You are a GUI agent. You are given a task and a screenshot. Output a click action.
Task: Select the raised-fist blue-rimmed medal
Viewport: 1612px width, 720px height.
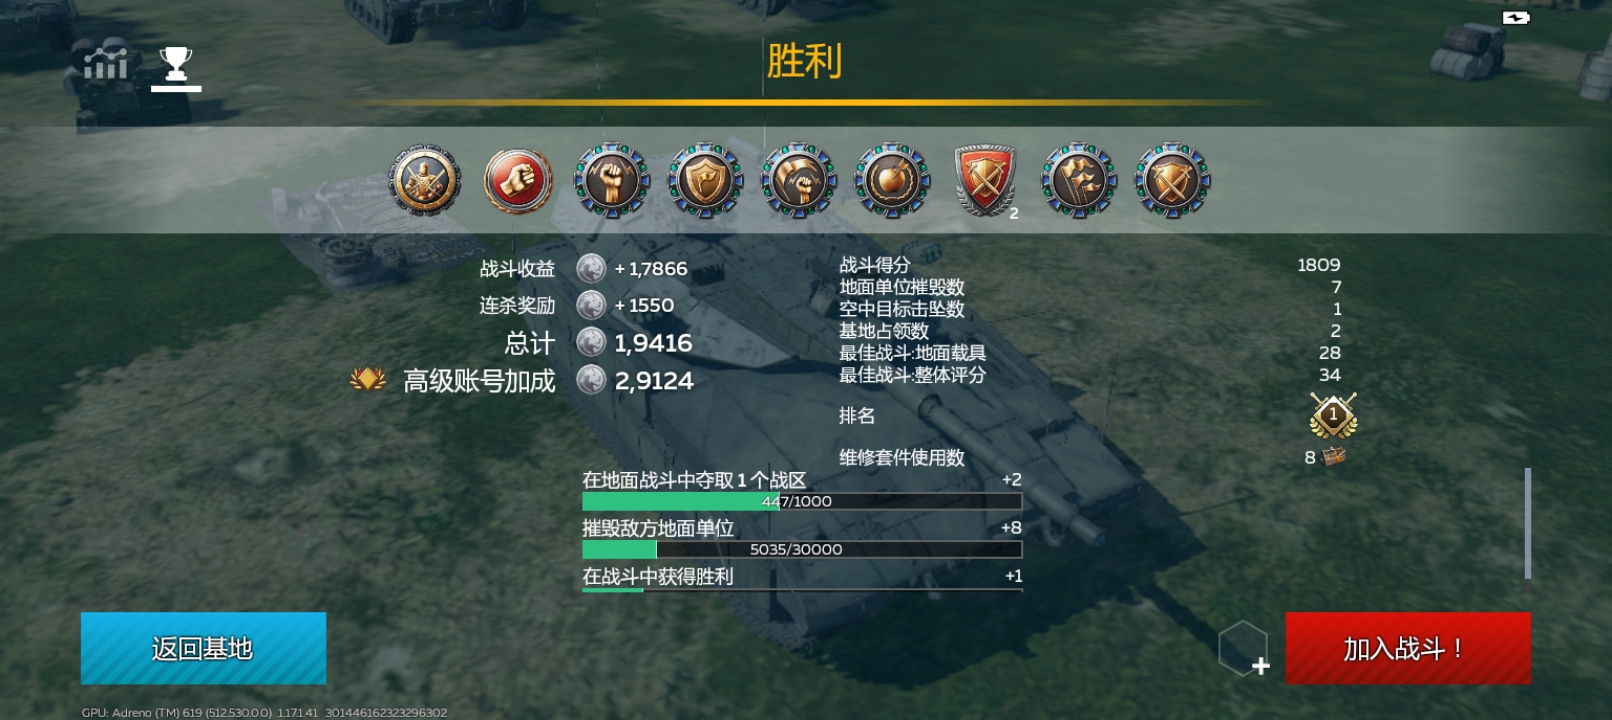tap(611, 181)
